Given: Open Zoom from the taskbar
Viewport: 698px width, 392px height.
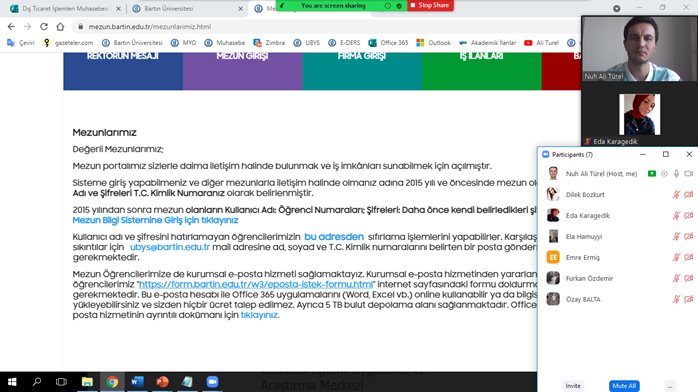Looking at the screenshot, I should point(212,382).
